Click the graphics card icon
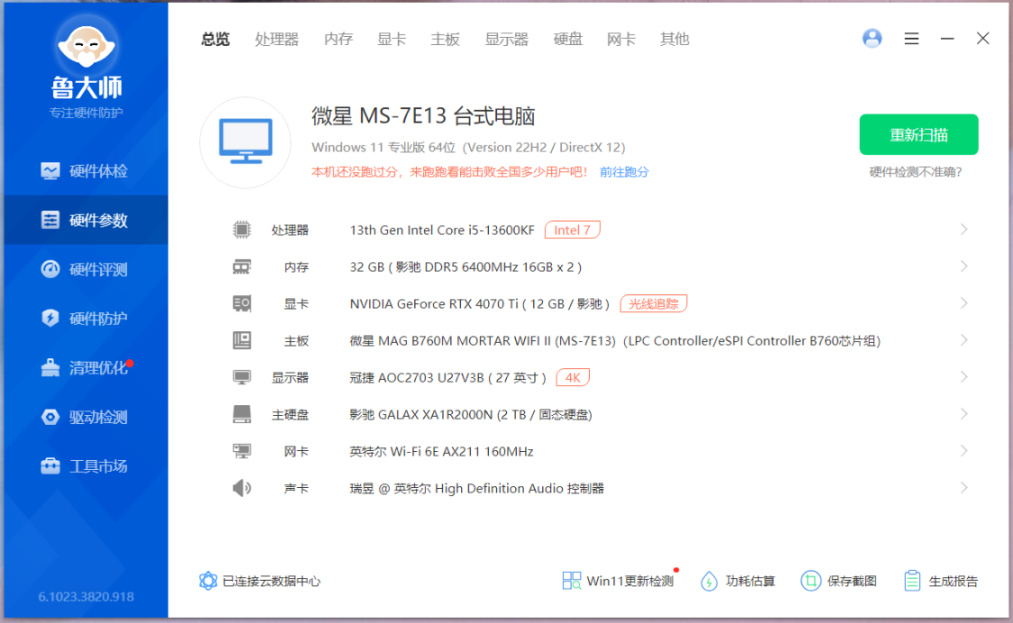 pyautogui.click(x=242, y=303)
